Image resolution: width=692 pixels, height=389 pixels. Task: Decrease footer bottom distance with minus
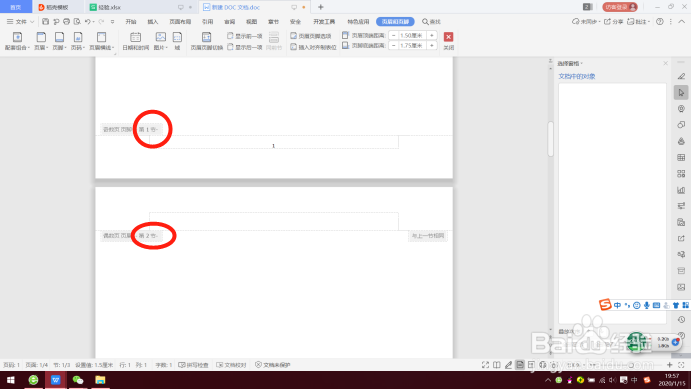[x=394, y=45]
